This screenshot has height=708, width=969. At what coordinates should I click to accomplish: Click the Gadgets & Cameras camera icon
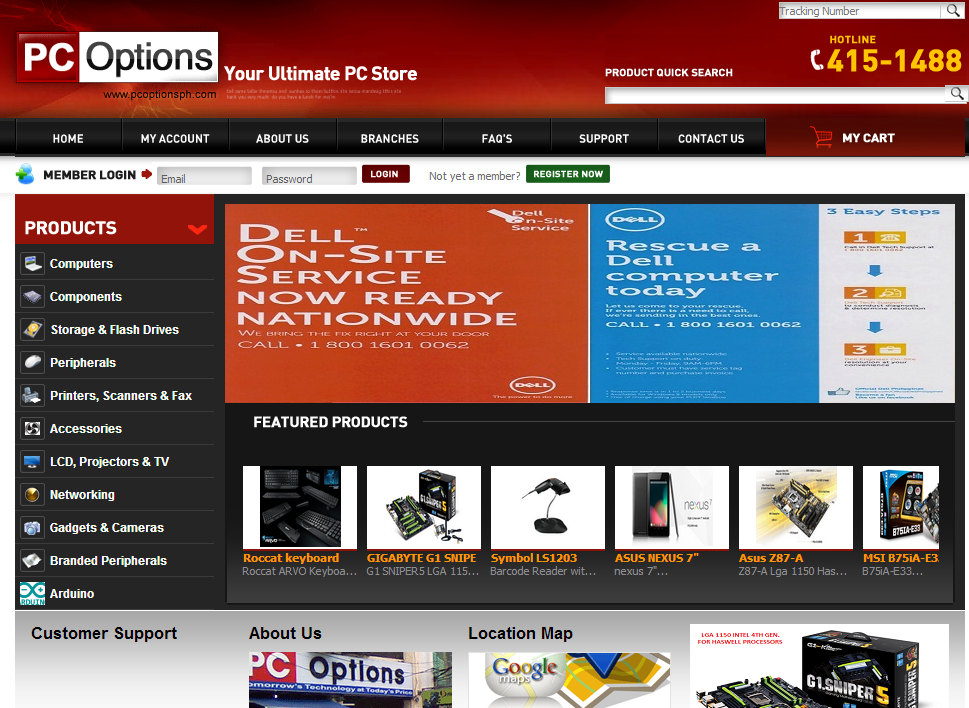[32, 528]
